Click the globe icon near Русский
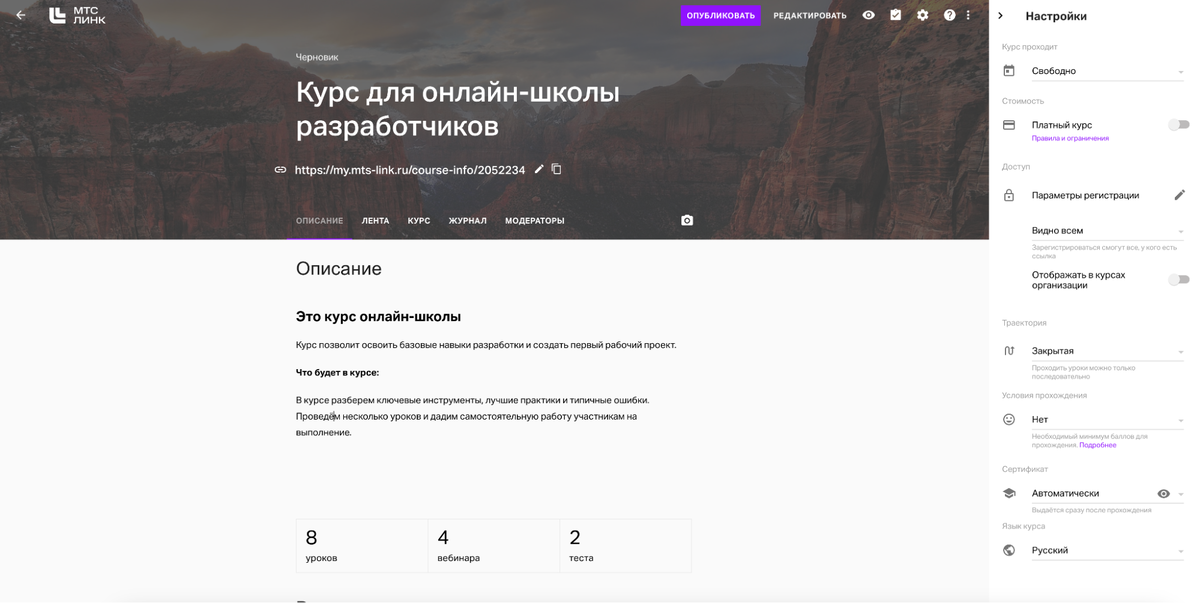 (1009, 550)
